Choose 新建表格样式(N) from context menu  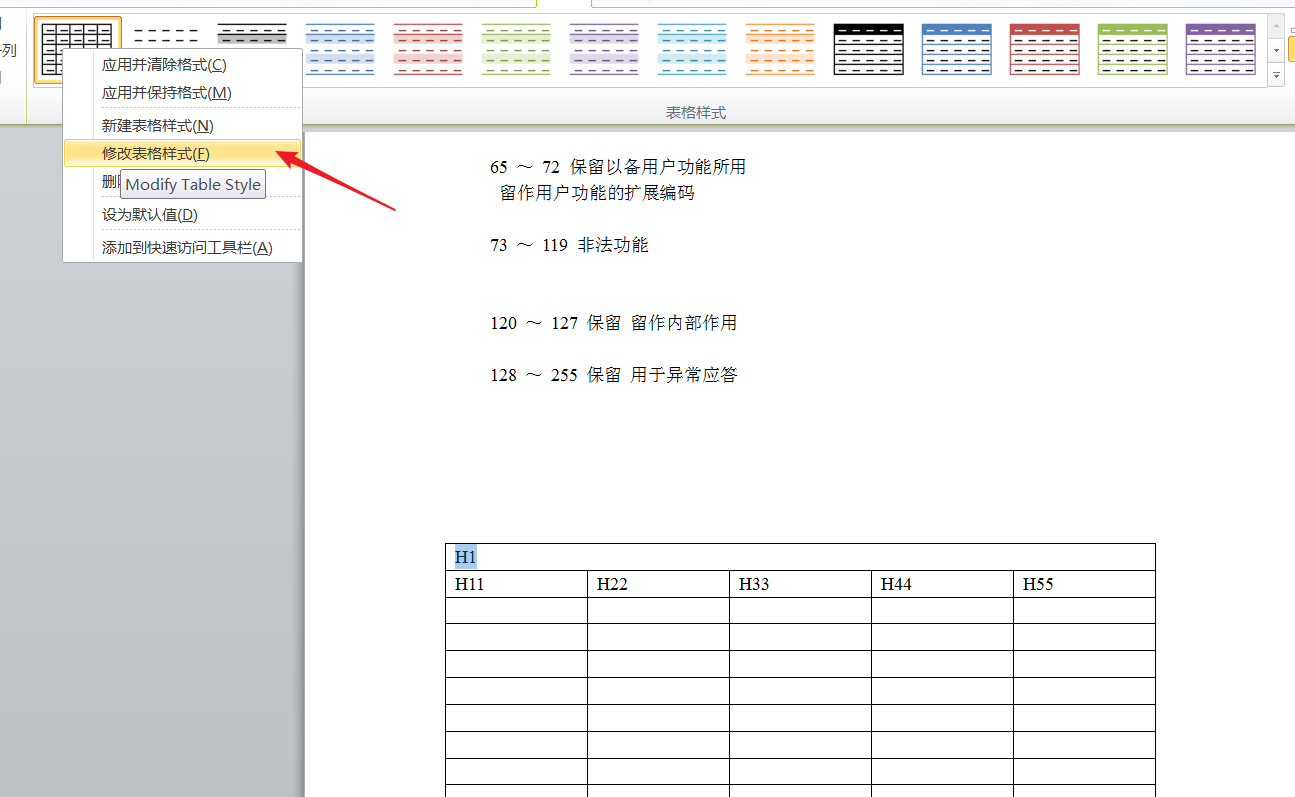[182, 126]
